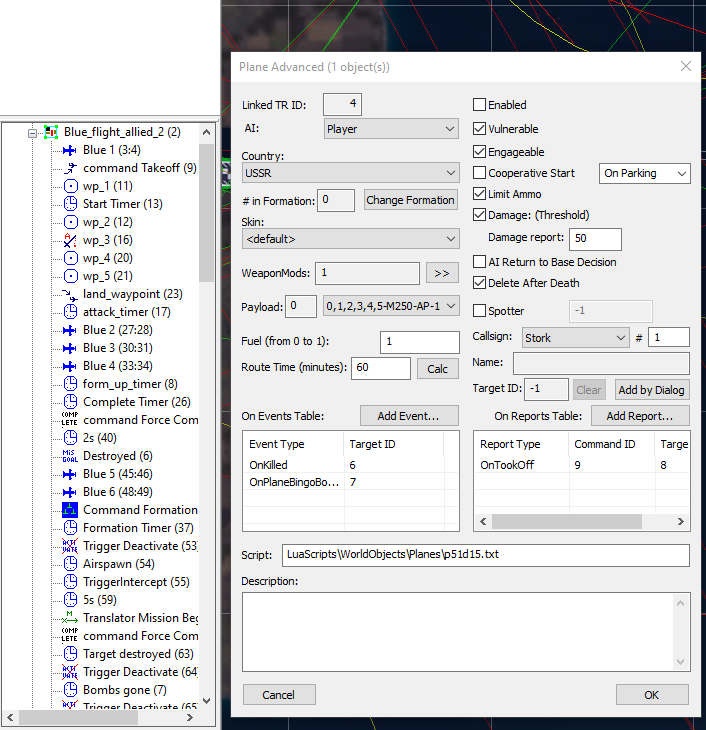This screenshot has height=730, width=706.
Task: Uncheck Delete After Death
Action: click(479, 283)
